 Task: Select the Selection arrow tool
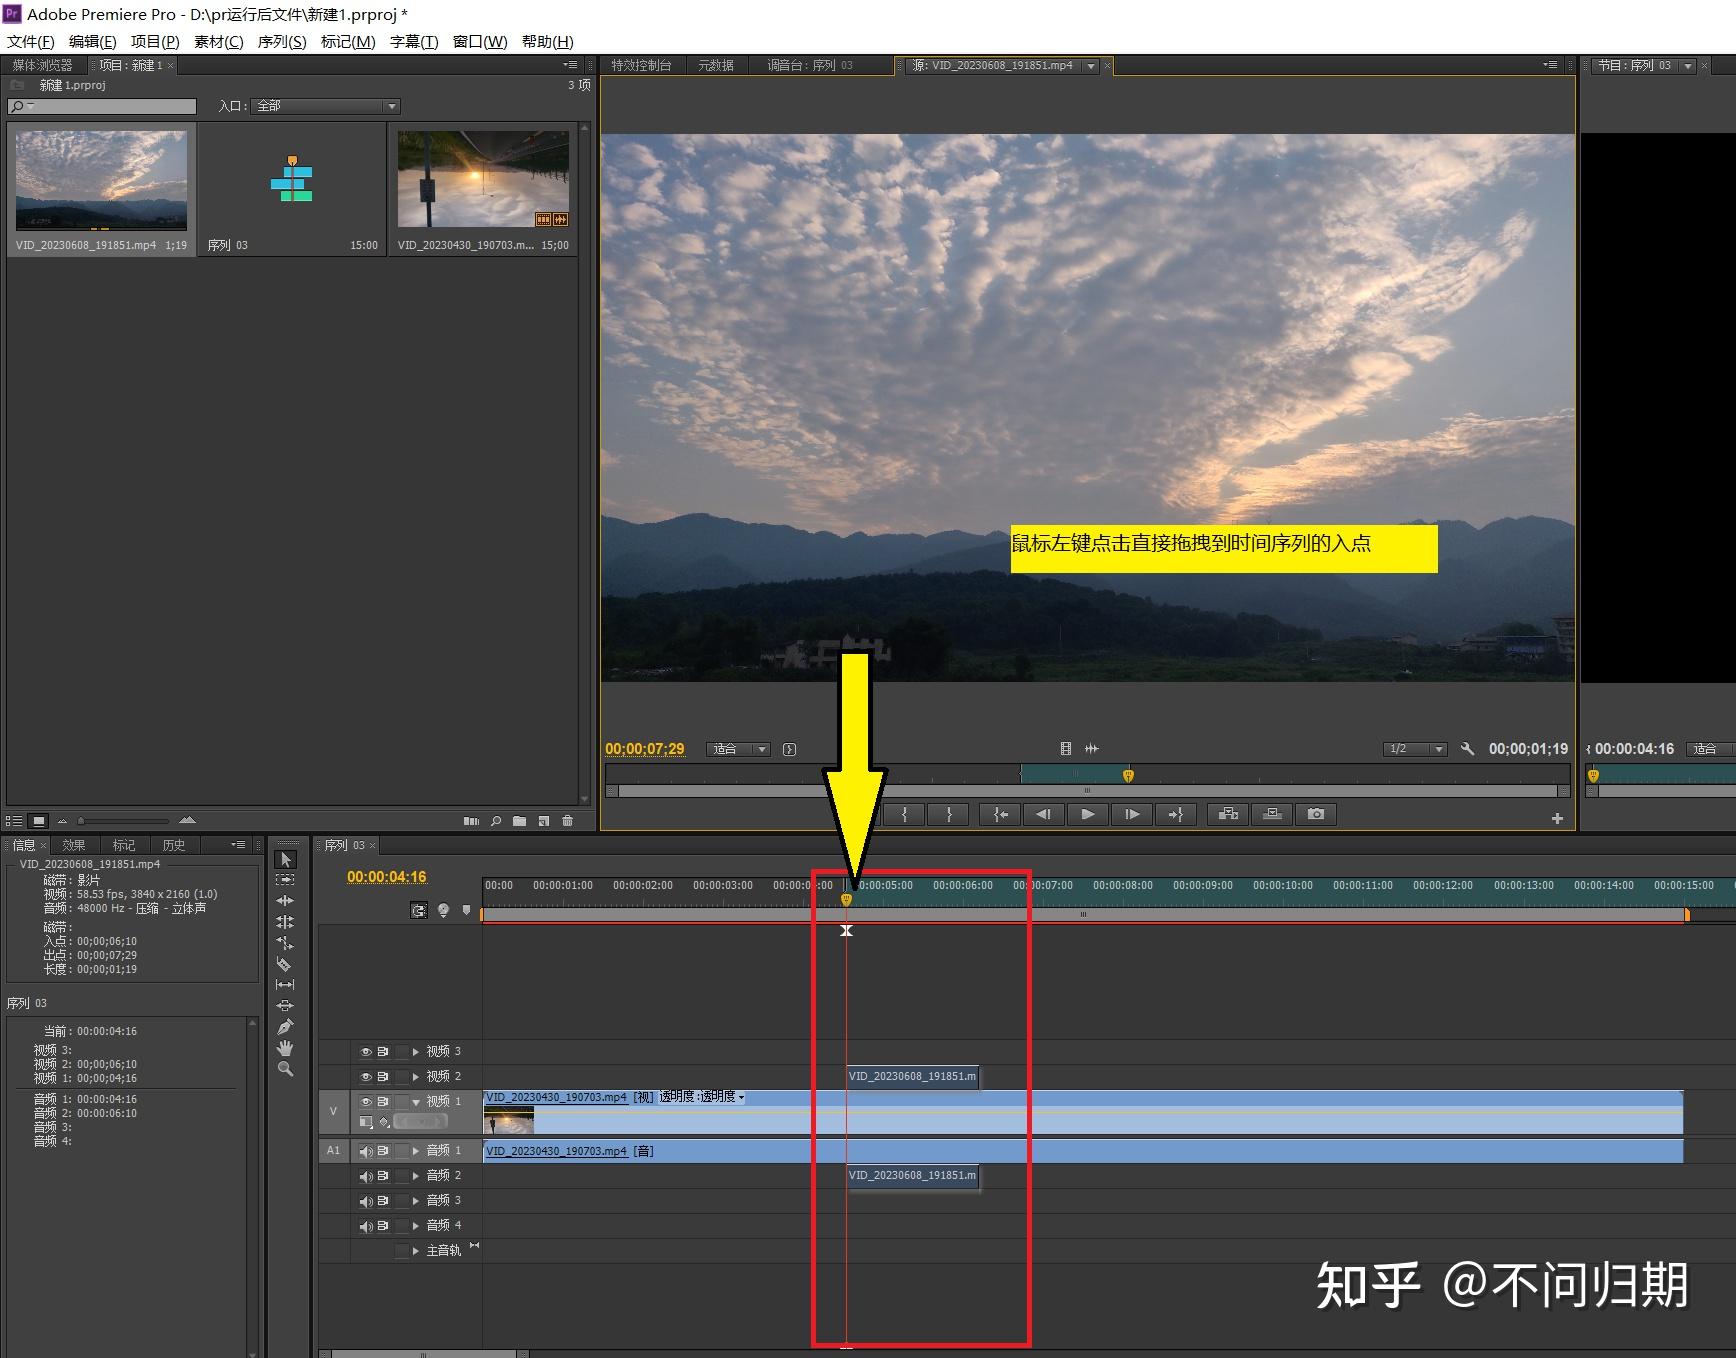coord(285,859)
